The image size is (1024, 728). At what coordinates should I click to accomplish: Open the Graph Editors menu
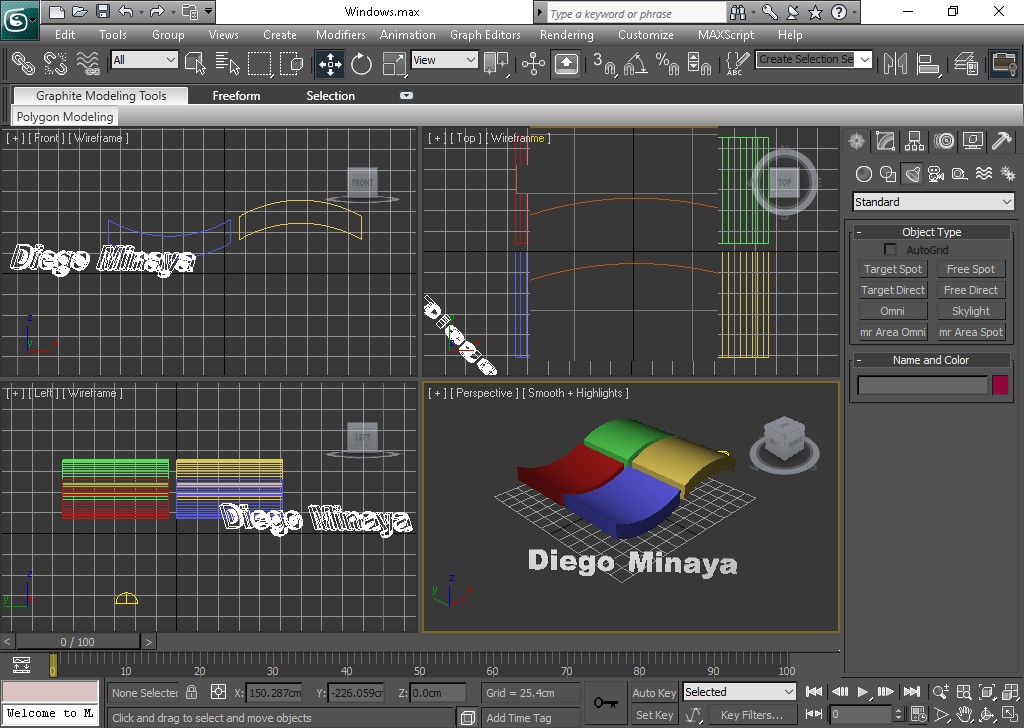(485, 35)
